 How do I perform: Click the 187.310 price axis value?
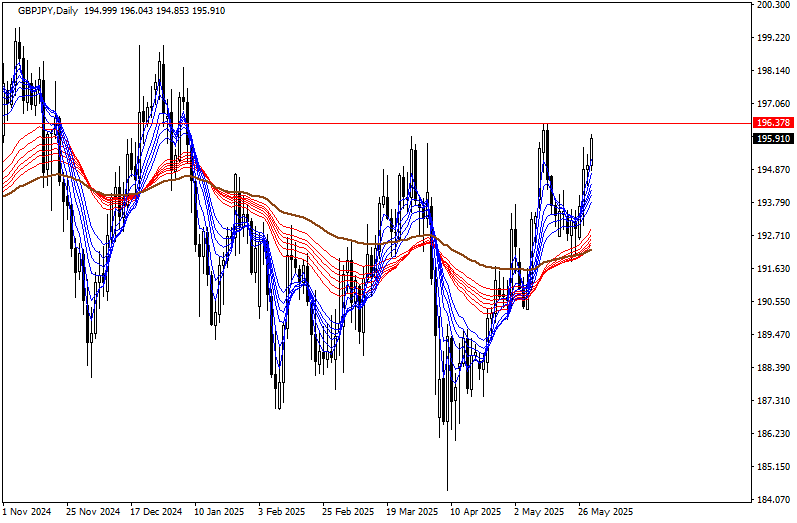[x=774, y=401]
